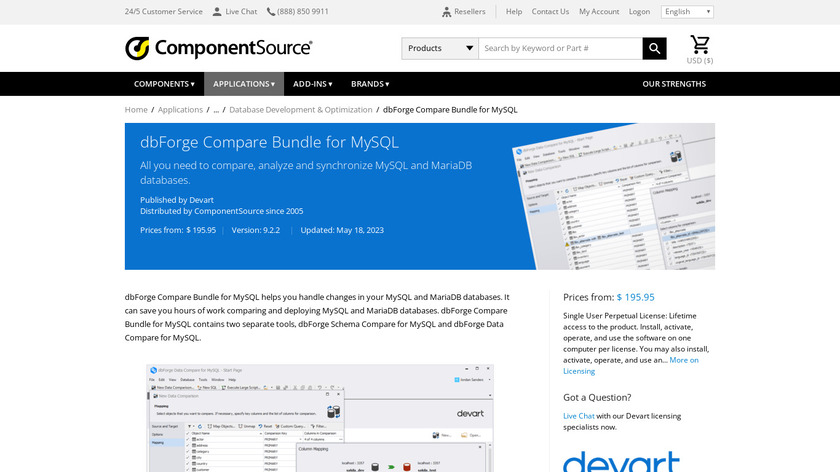Click the ellipsis breadcrumb
840x472 pixels.
(216, 110)
